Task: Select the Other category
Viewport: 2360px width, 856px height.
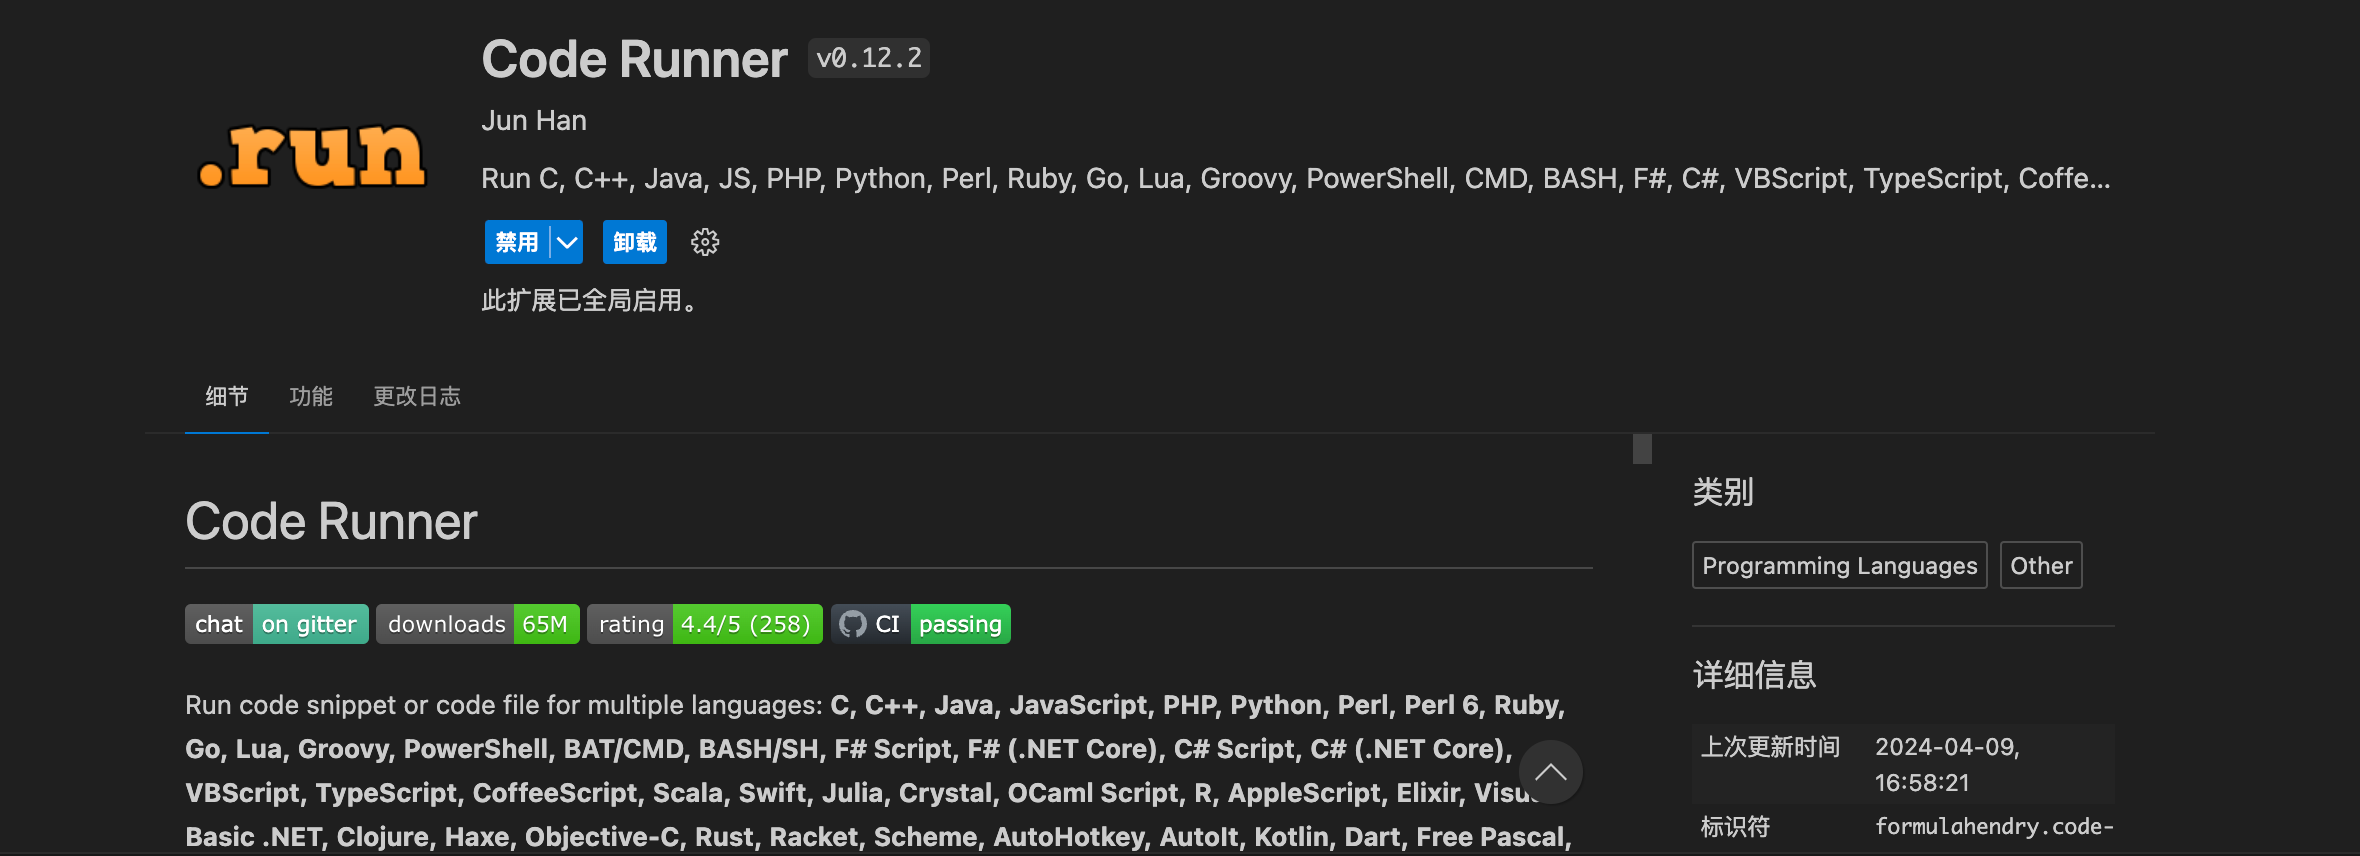Action: (x=2040, y=564)
